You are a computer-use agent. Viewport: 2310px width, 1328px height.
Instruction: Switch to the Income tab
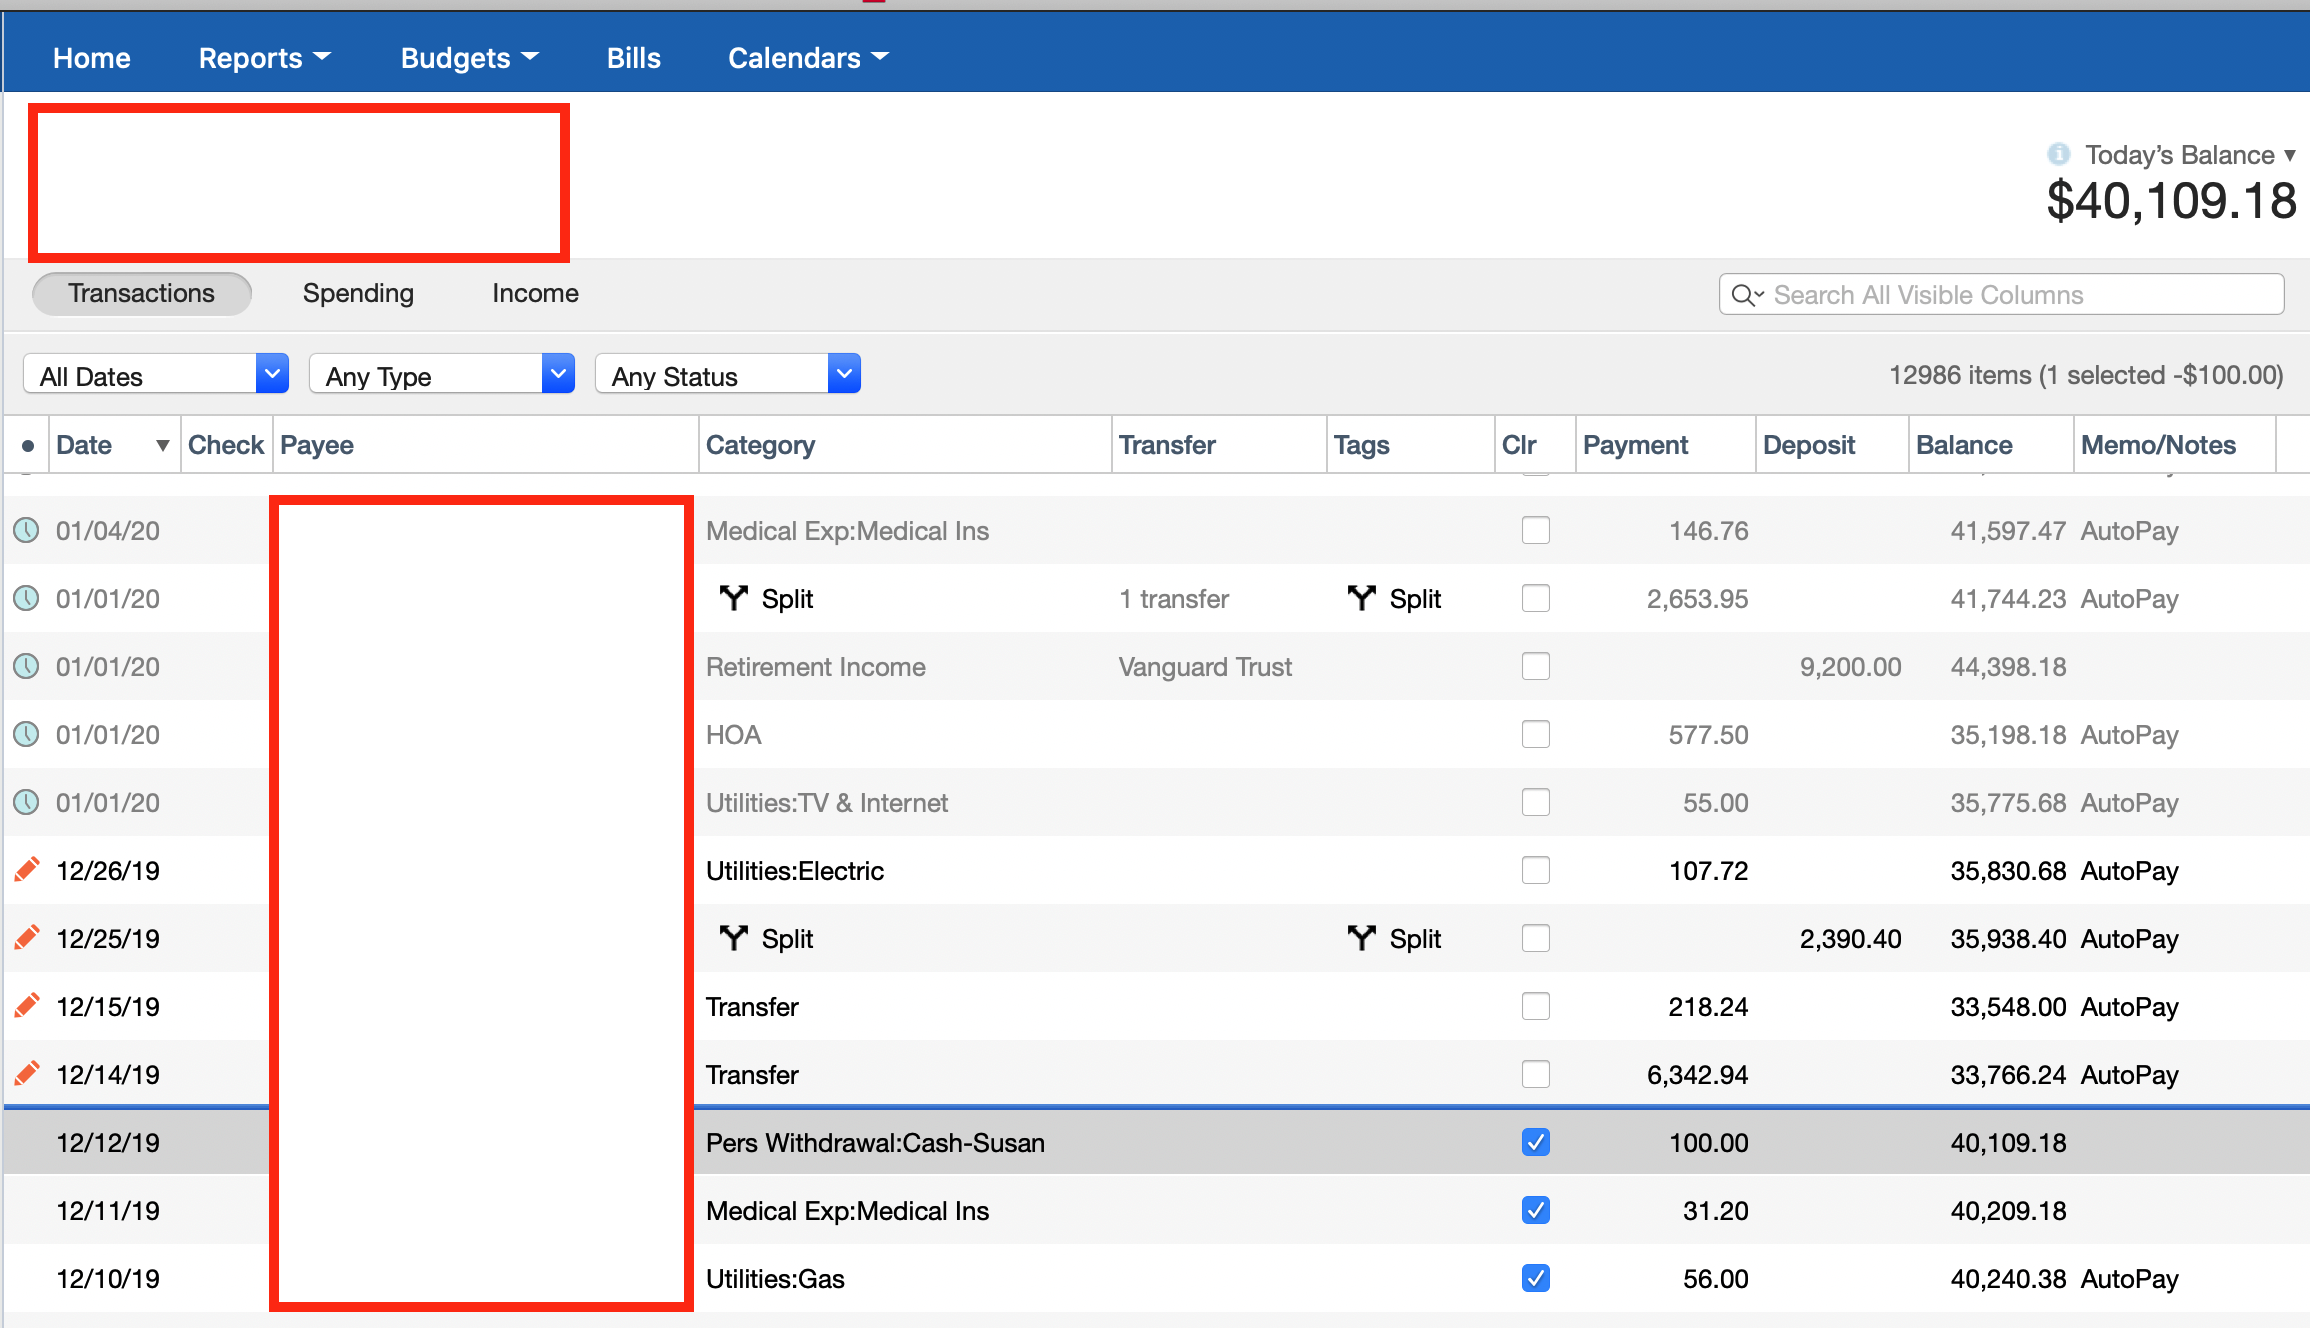point(535,292)
